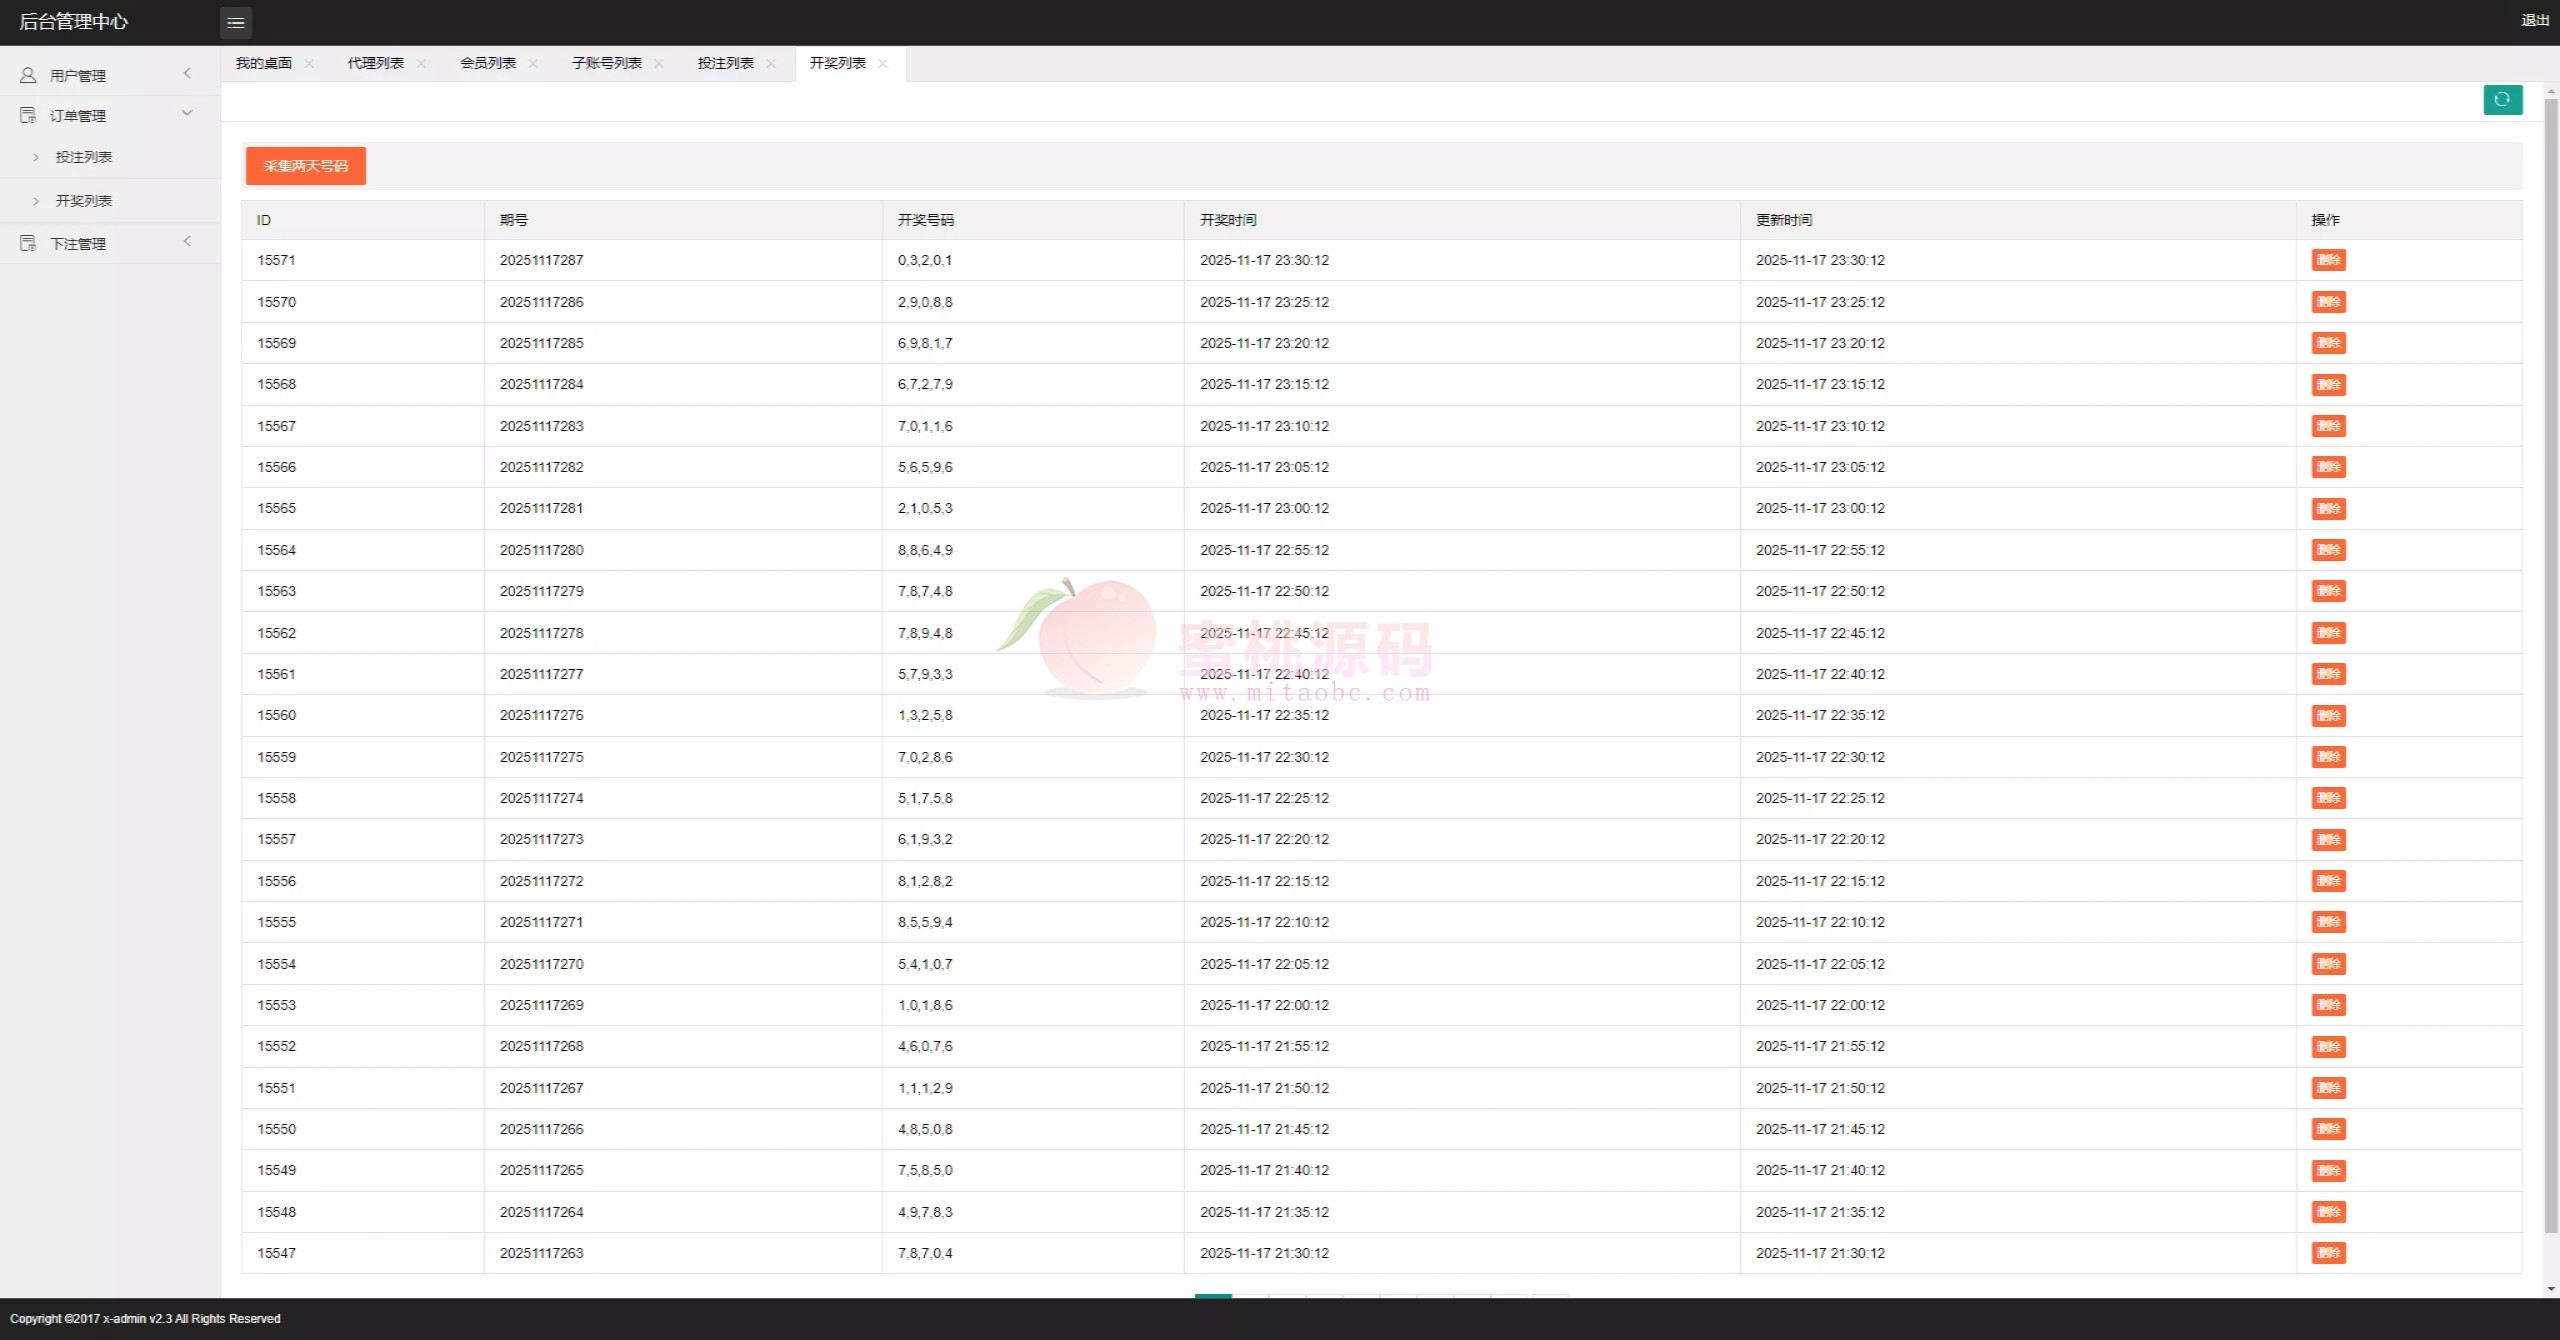
Task: Close the 会员列表 tab
Action: [x=533, y=64]
